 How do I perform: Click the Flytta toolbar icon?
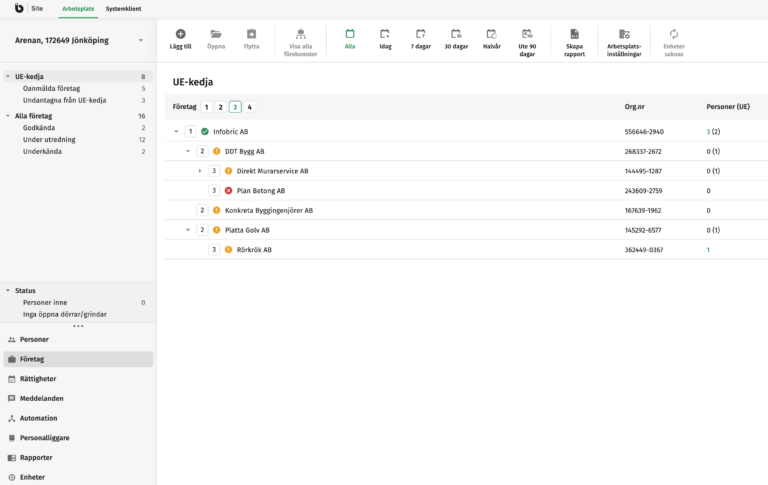[x=251, y=34]
